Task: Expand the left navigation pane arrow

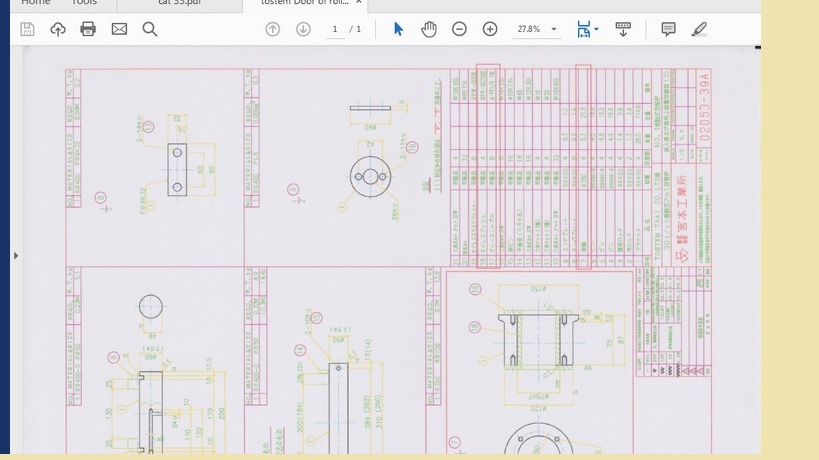Action: click(x=16, y=256)
